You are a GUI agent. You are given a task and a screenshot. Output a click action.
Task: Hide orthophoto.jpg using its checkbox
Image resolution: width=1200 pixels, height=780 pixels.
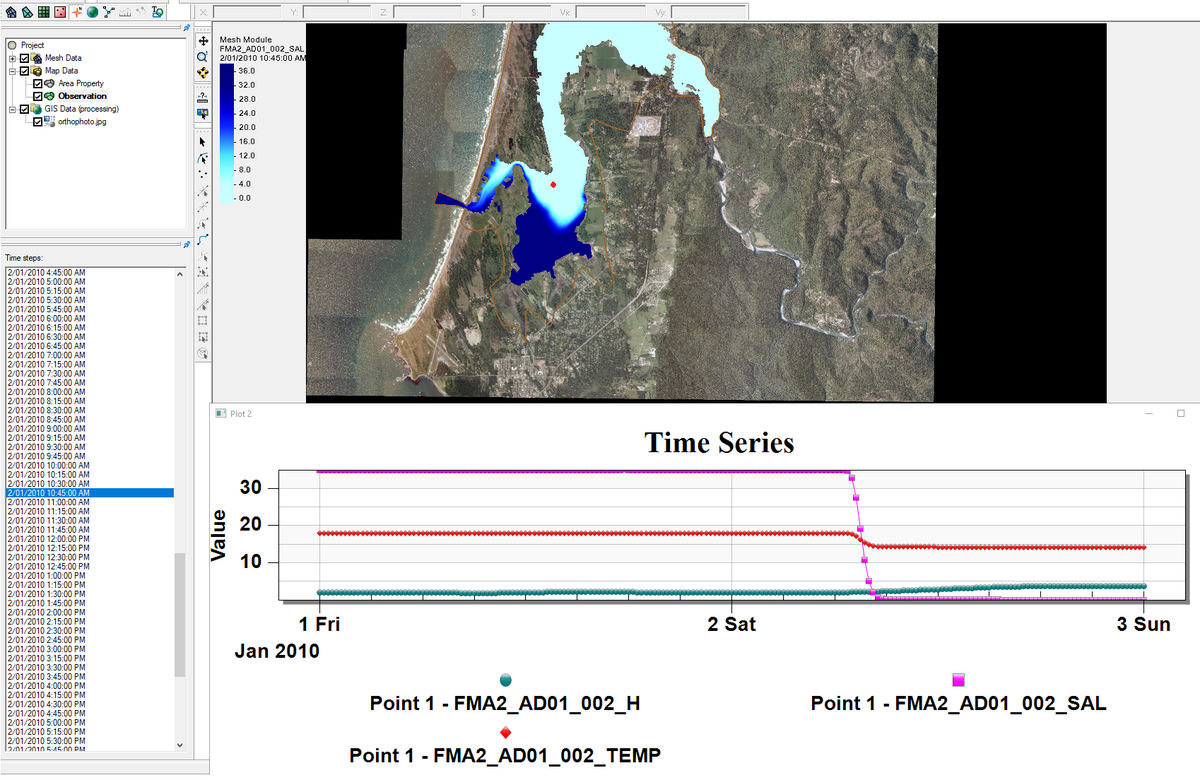click(x=38, y=122)
